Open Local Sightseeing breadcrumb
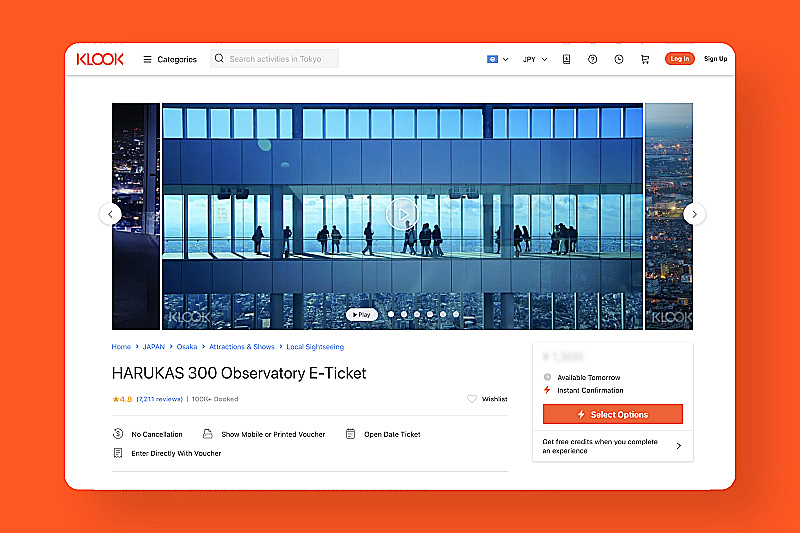The width and height of the screenshot is (800, 533). (x=315, y=347)
